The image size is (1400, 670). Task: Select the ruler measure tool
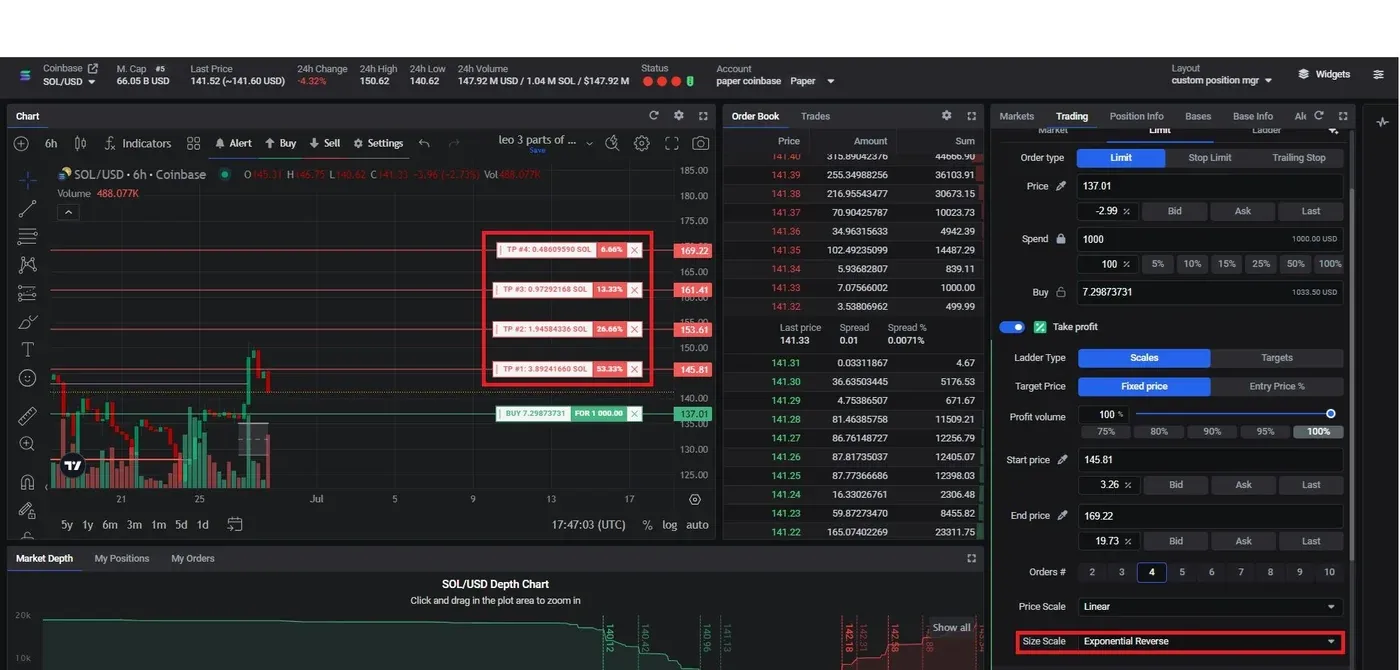point(27,415)
